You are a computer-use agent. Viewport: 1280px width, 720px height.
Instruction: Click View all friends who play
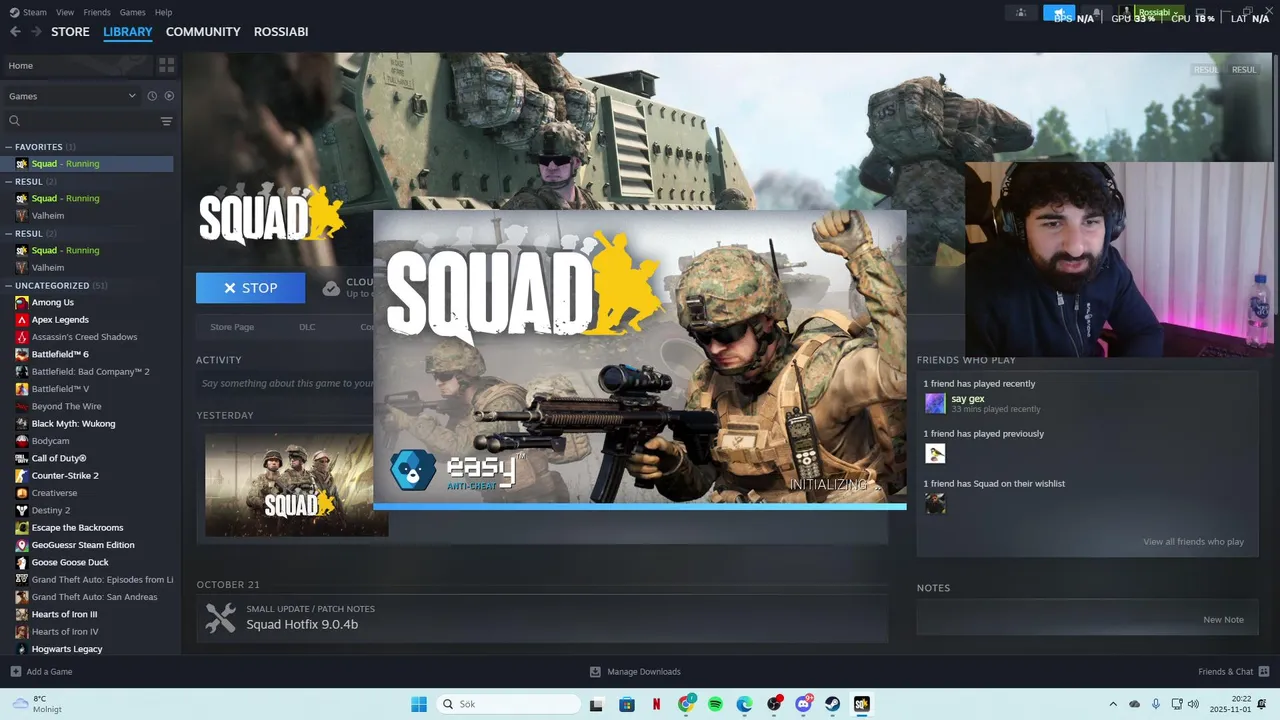(1193, 542)
